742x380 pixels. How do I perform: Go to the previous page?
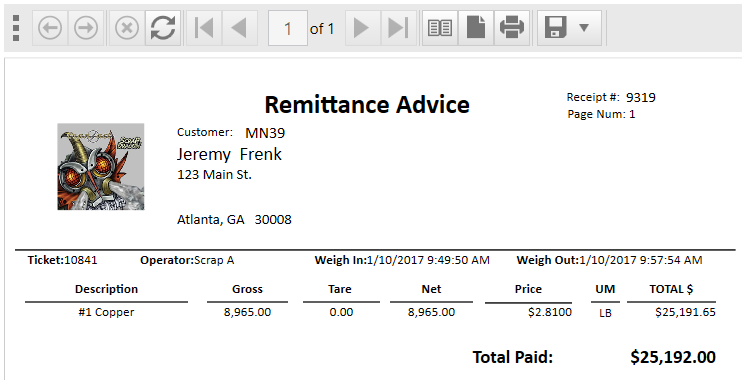click(x=239, y=28)
